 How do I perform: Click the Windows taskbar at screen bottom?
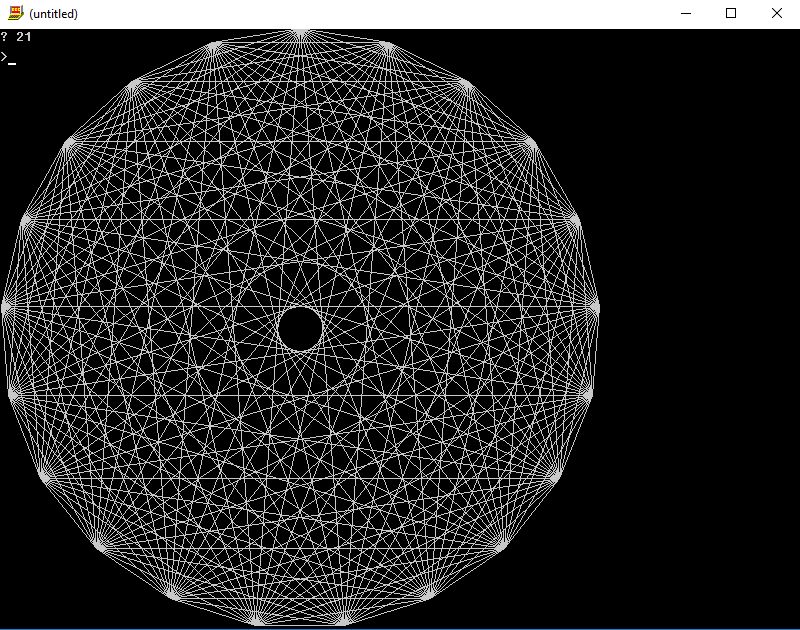pos(400,627)
